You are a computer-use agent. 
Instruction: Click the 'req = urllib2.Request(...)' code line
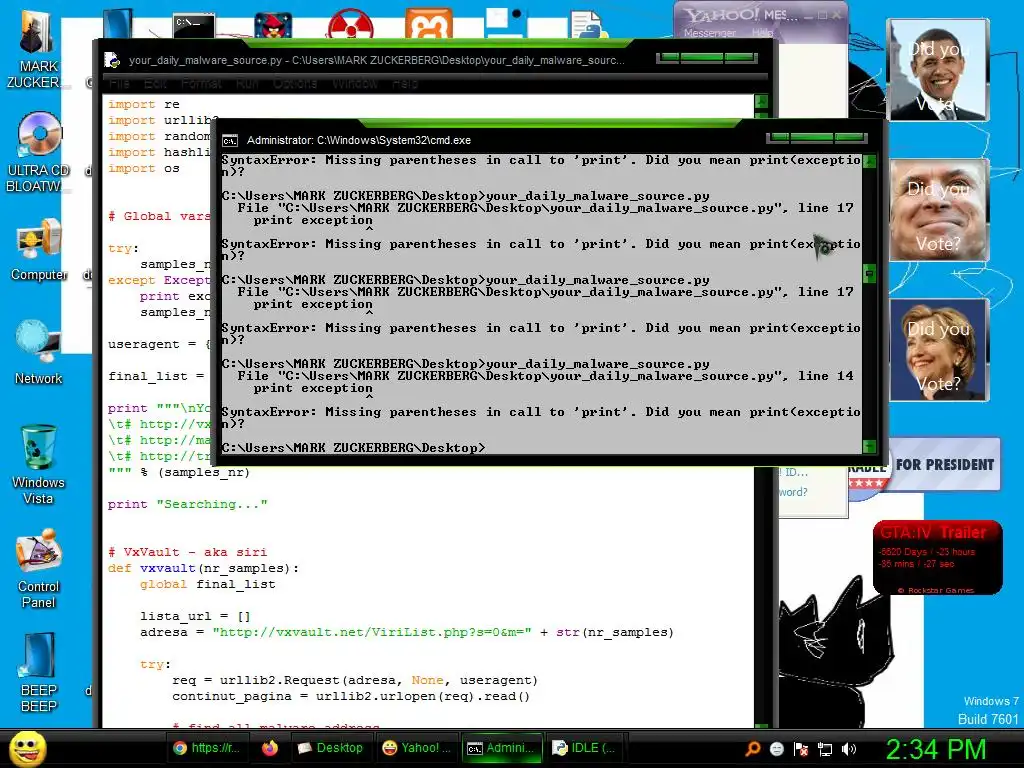point(355,680)
